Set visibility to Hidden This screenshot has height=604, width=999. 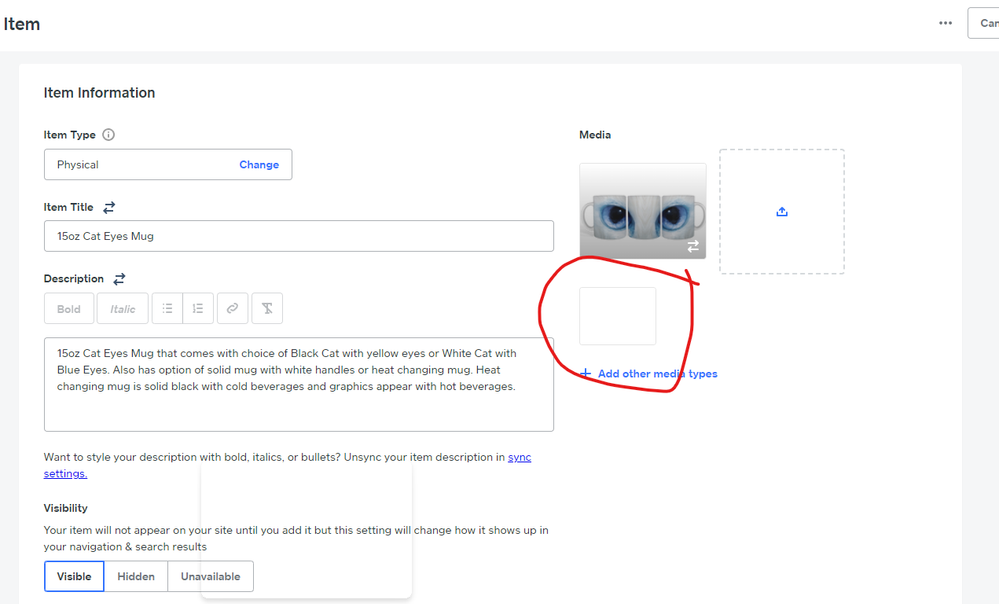click(136, 576)
